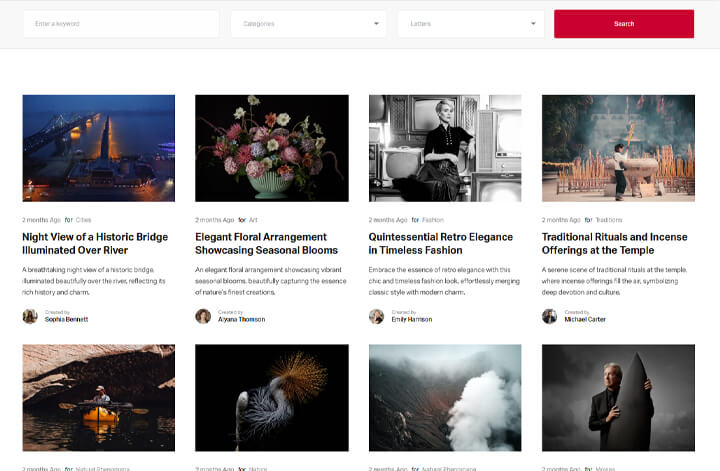Click Sophia Bennett's avatar icon

tap(30, 316)
